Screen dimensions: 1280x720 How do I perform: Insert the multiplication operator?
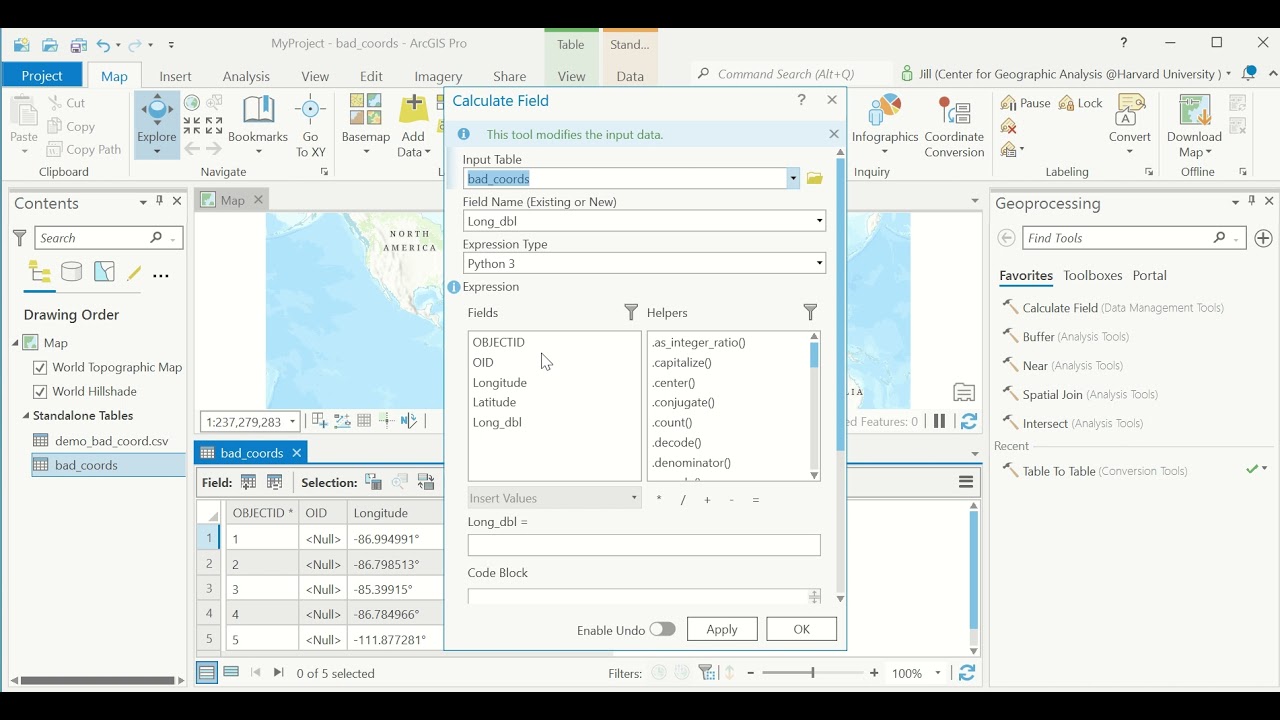pyautogui.click(x=659, y=499)
